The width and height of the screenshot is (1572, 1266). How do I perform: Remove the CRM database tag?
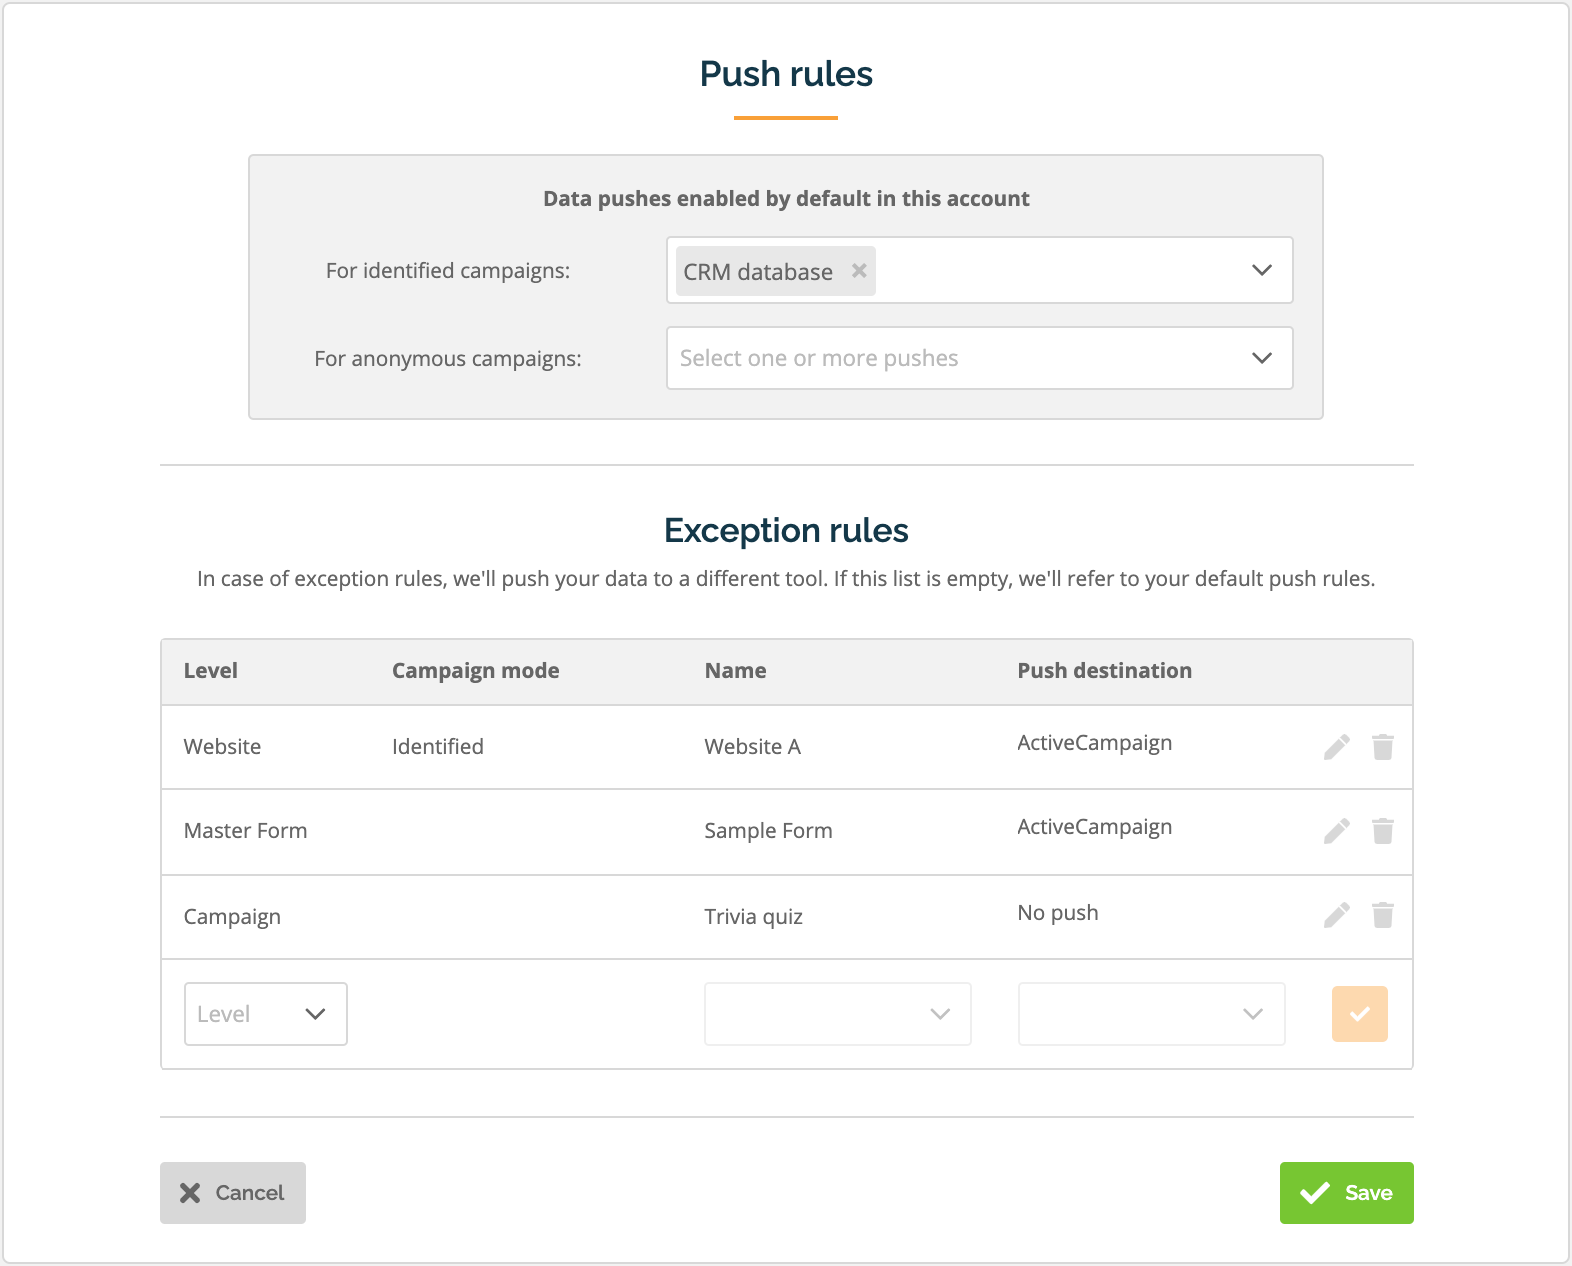(x=859, y=271)
